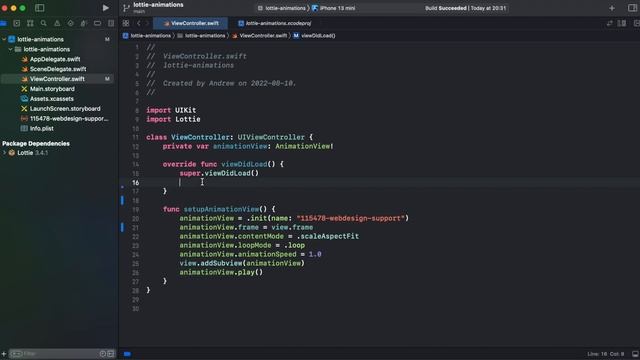Click line number 19 in the gutter
640x360 pixels.
136,209
